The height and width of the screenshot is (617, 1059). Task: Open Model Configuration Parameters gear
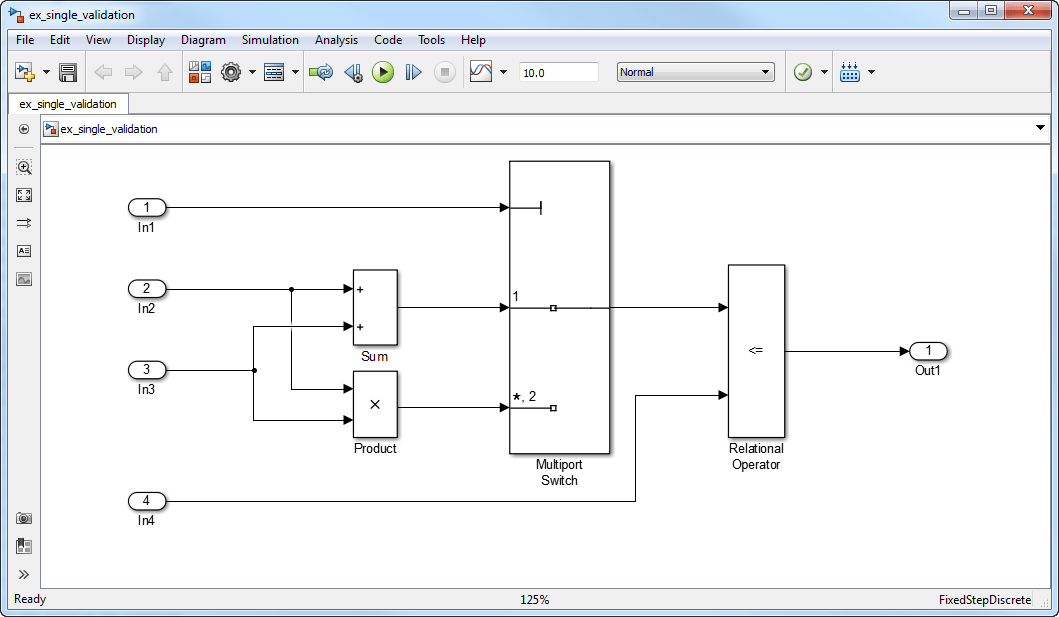point(231,72)
